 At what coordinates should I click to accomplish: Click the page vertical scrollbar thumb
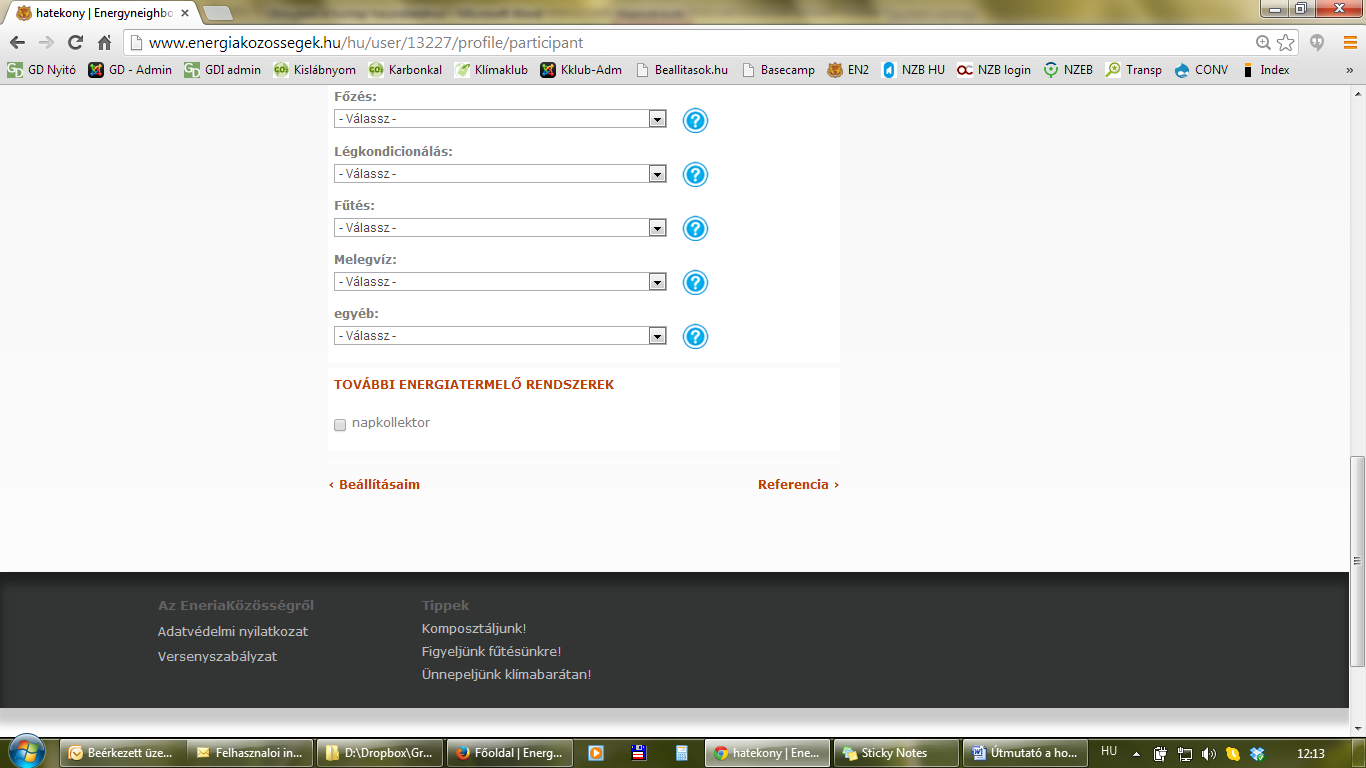coord(1357,560)
